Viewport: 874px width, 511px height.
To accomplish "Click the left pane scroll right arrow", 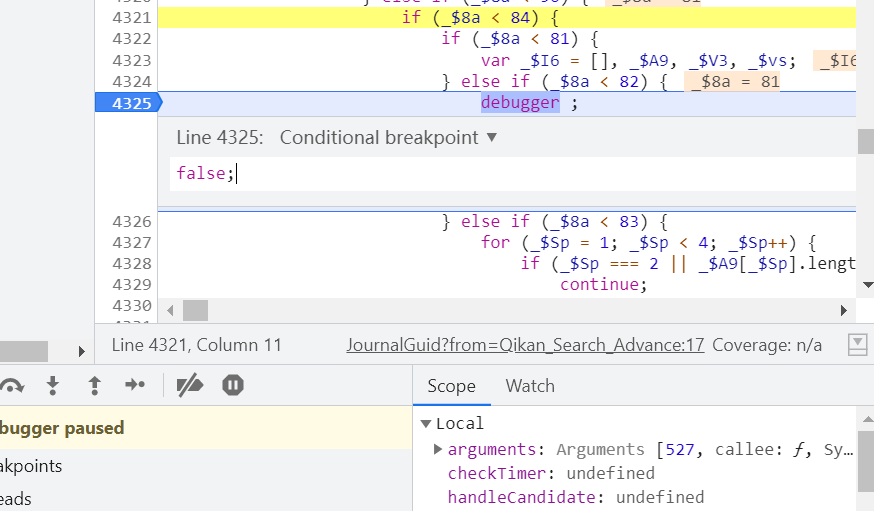I will 82,352.
